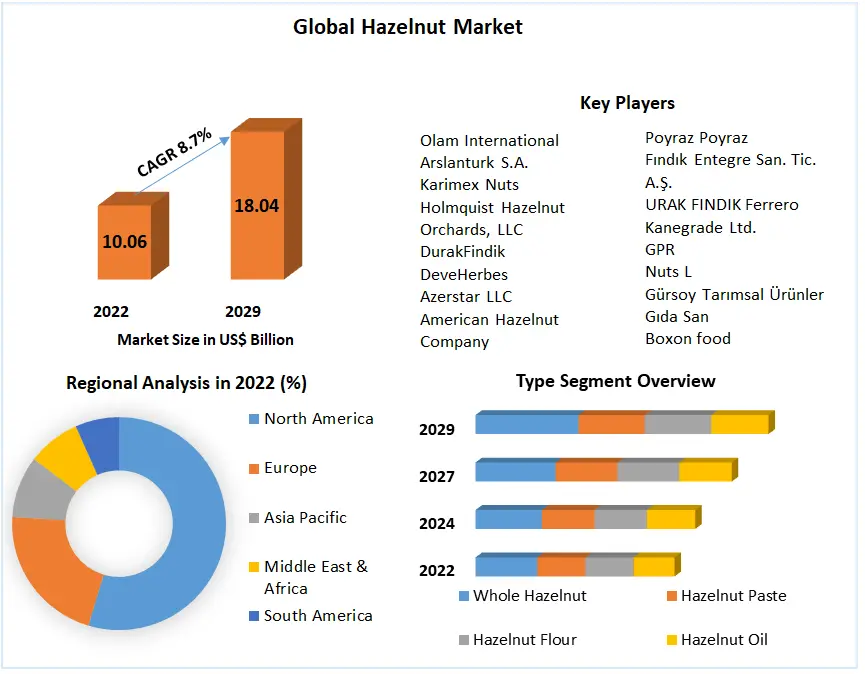Select the Europe legend swatch

pyautogui.click(x=252, y=468)
